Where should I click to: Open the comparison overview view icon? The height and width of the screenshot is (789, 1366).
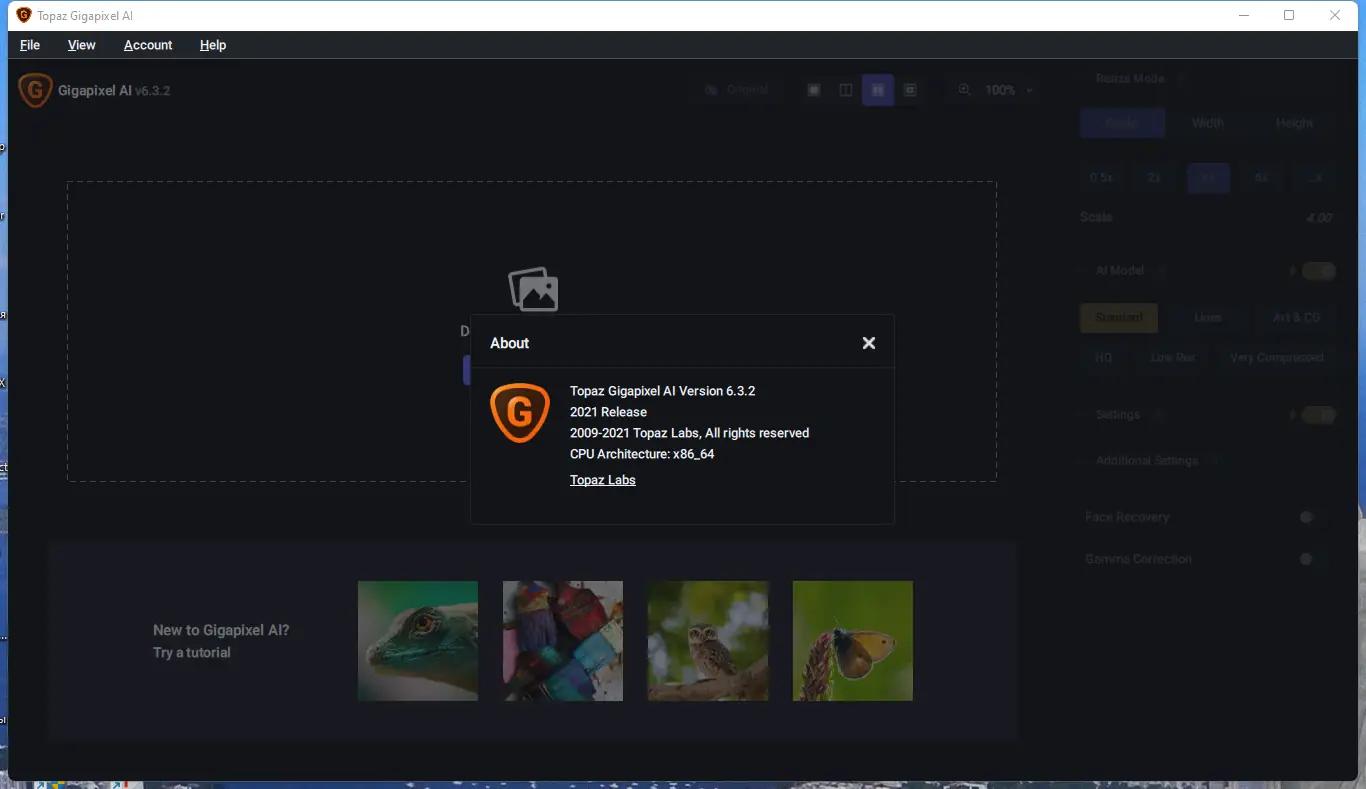click(910, 89)
